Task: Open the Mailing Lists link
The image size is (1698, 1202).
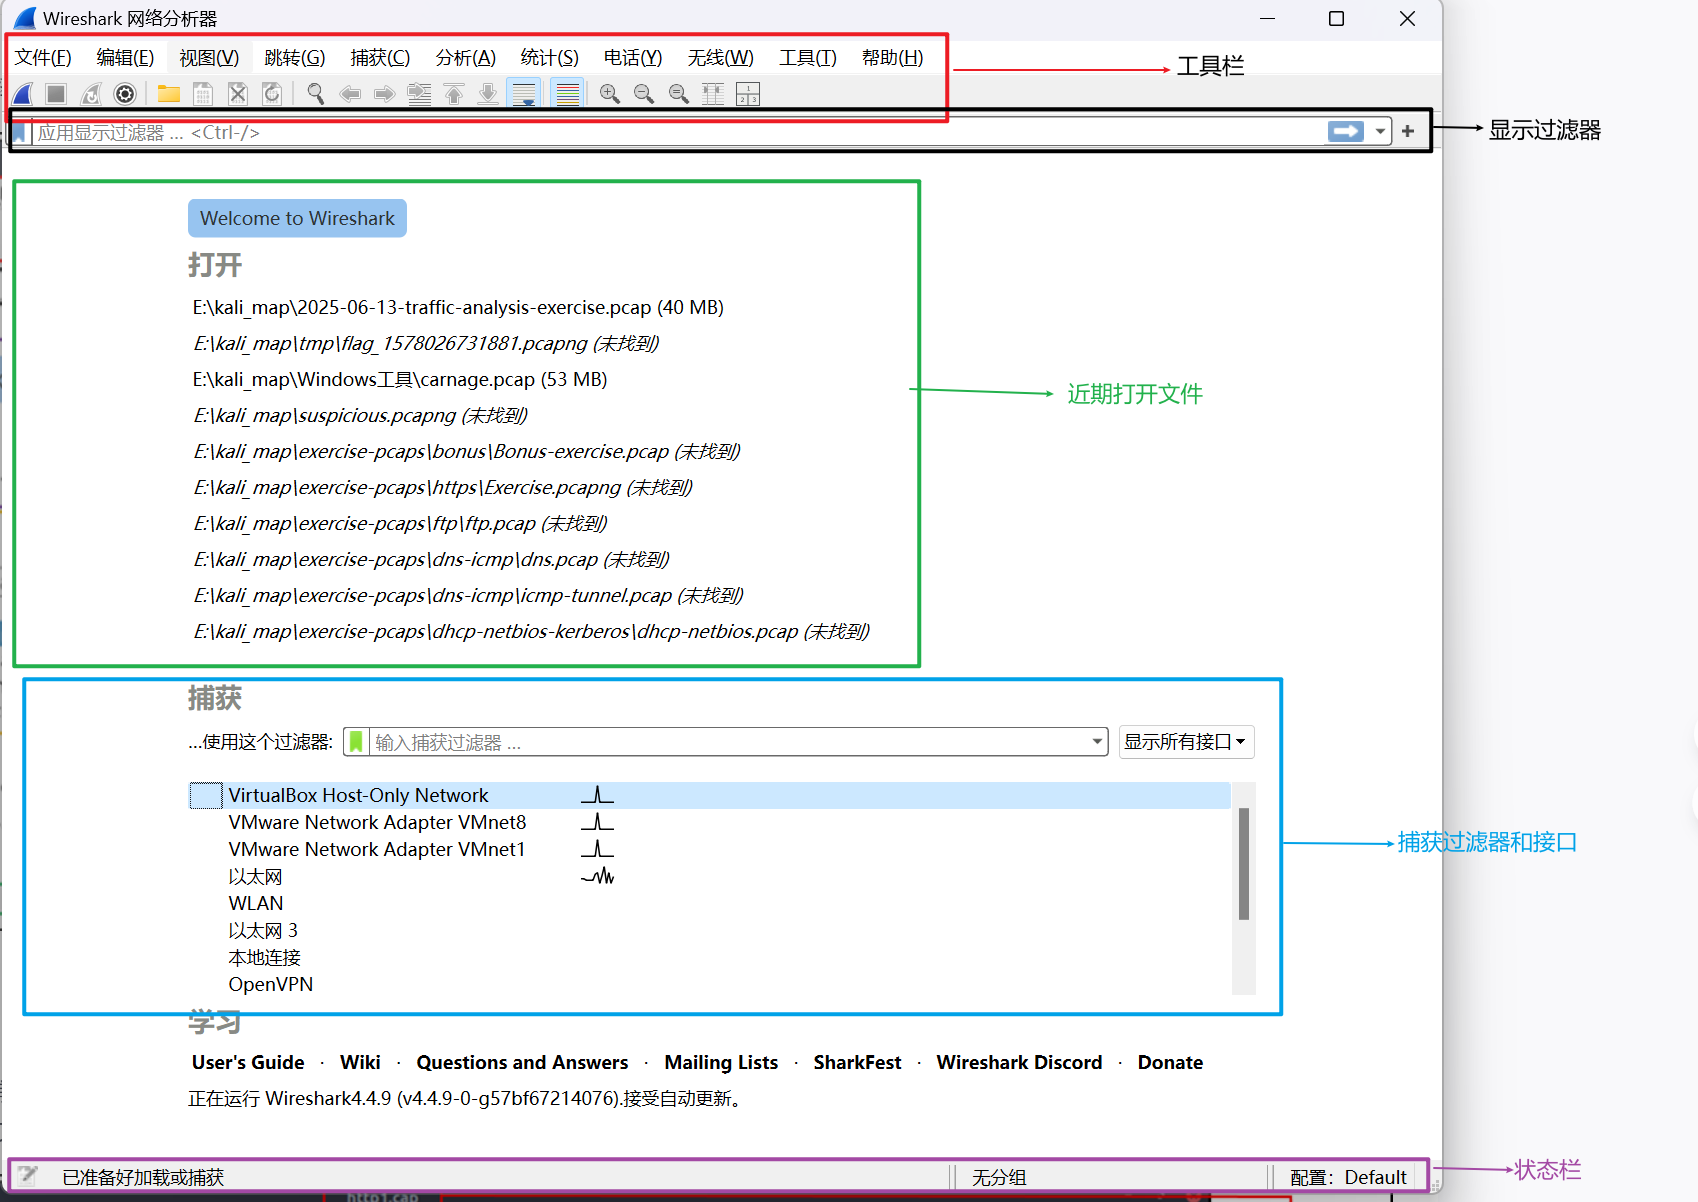Action: 721,1062
